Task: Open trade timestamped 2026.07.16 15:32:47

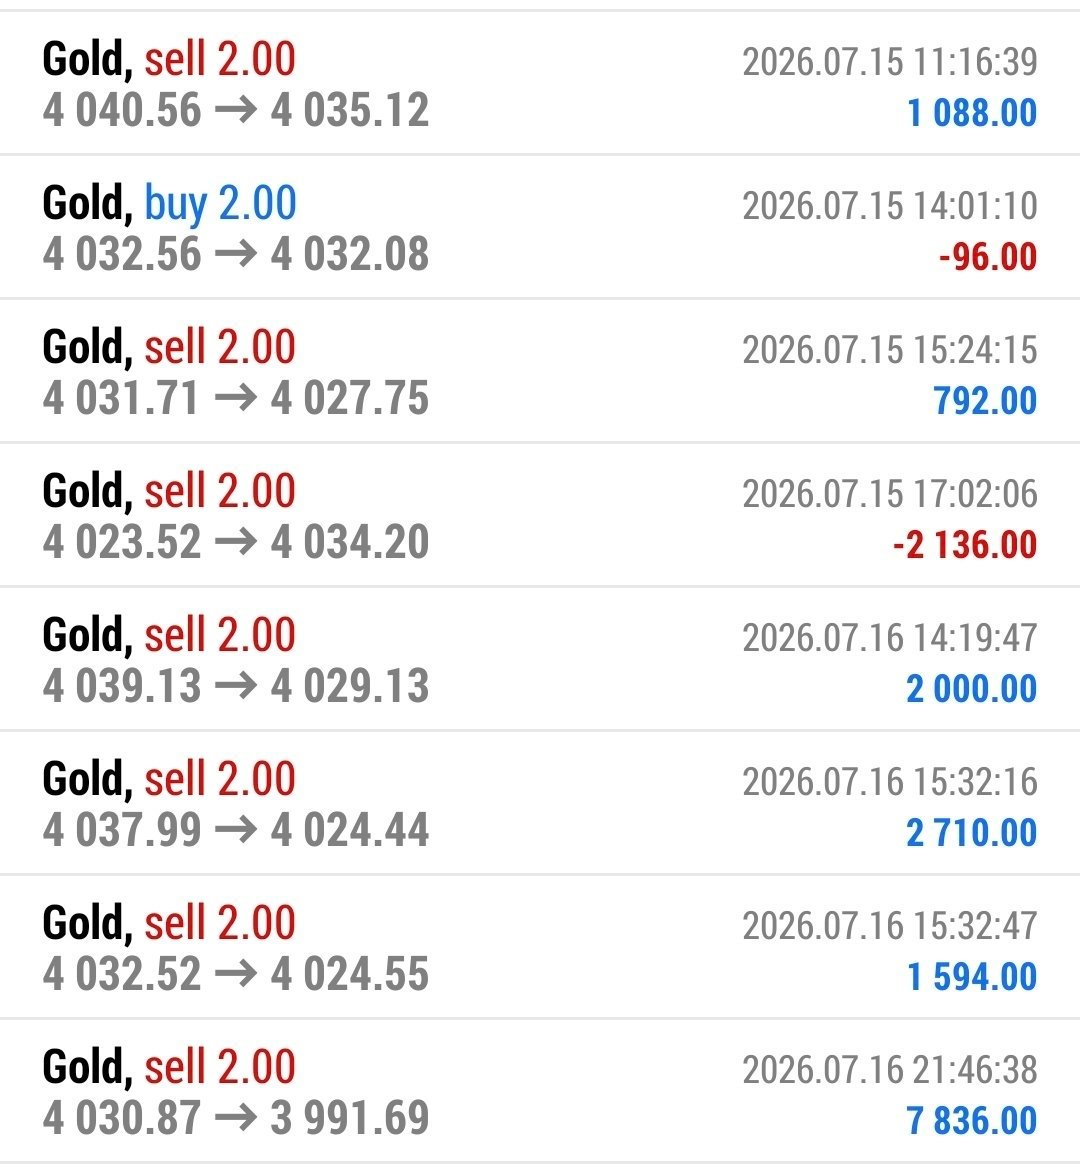Action: pos(540,947)
